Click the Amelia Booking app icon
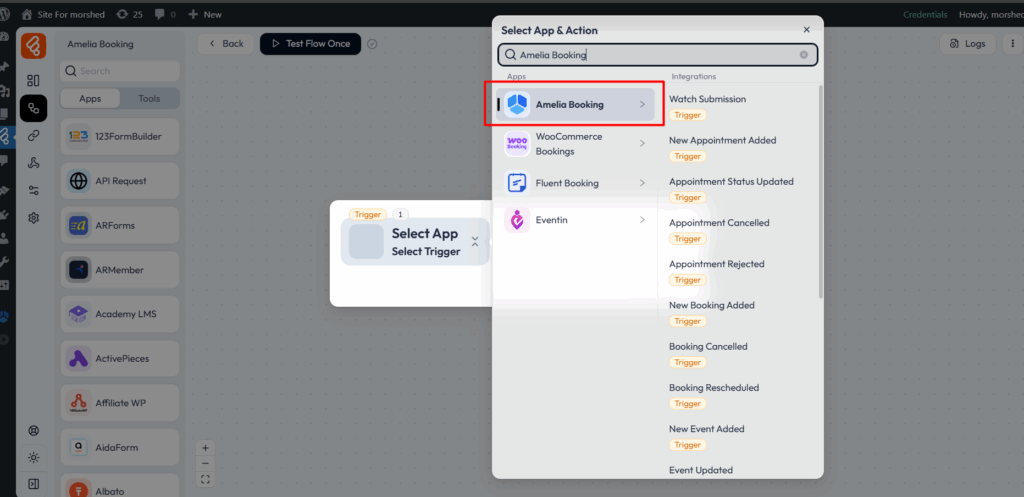Screen dimensions: 1024x497 point(517,104)
